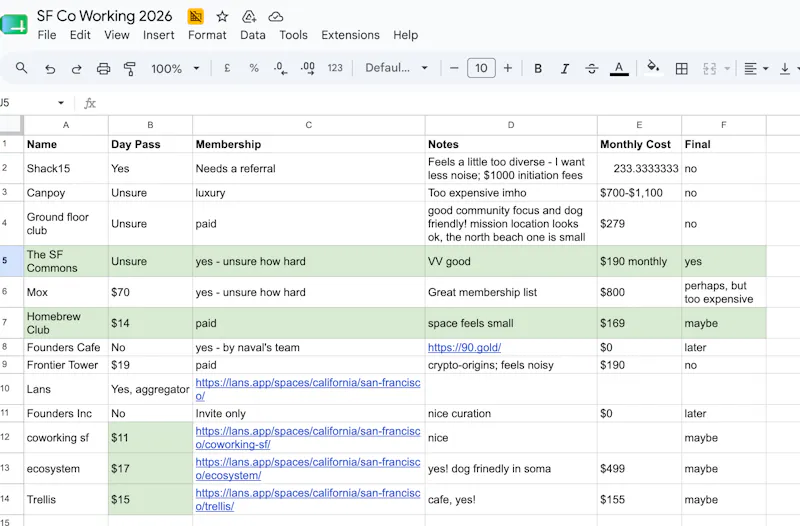
Task: Print the spreadsheet
Action: pos(104,68)
